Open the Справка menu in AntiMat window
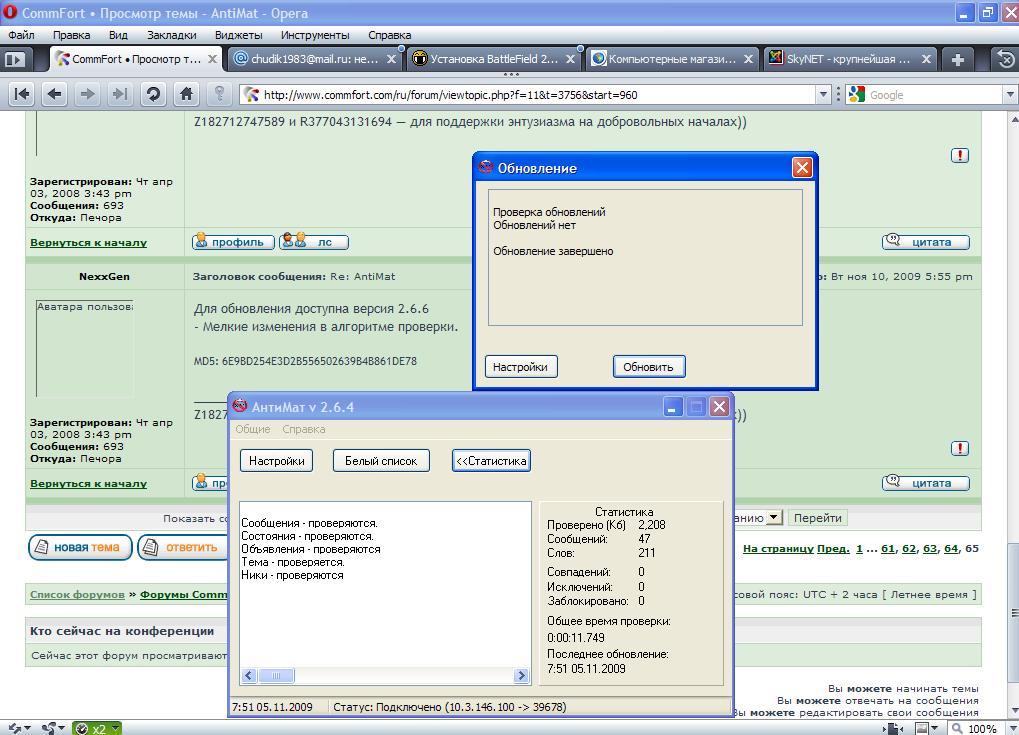 303,429
